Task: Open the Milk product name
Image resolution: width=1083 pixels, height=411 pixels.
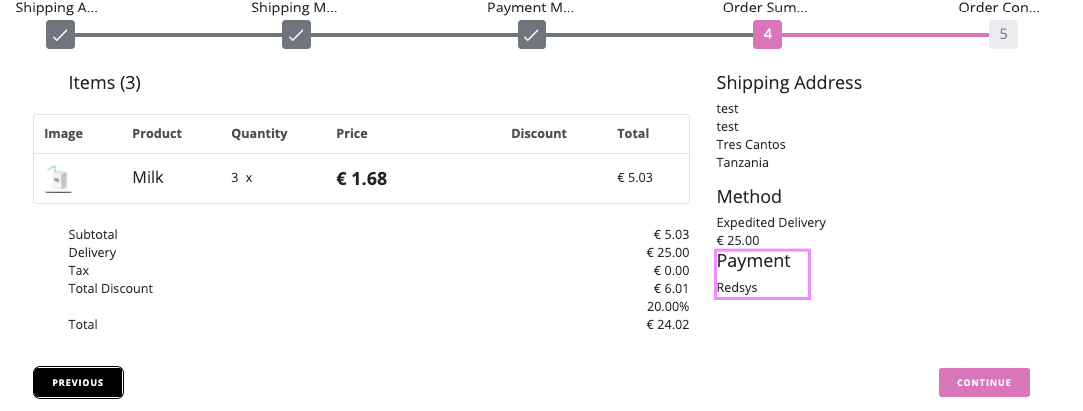Action: pos(148,178)
